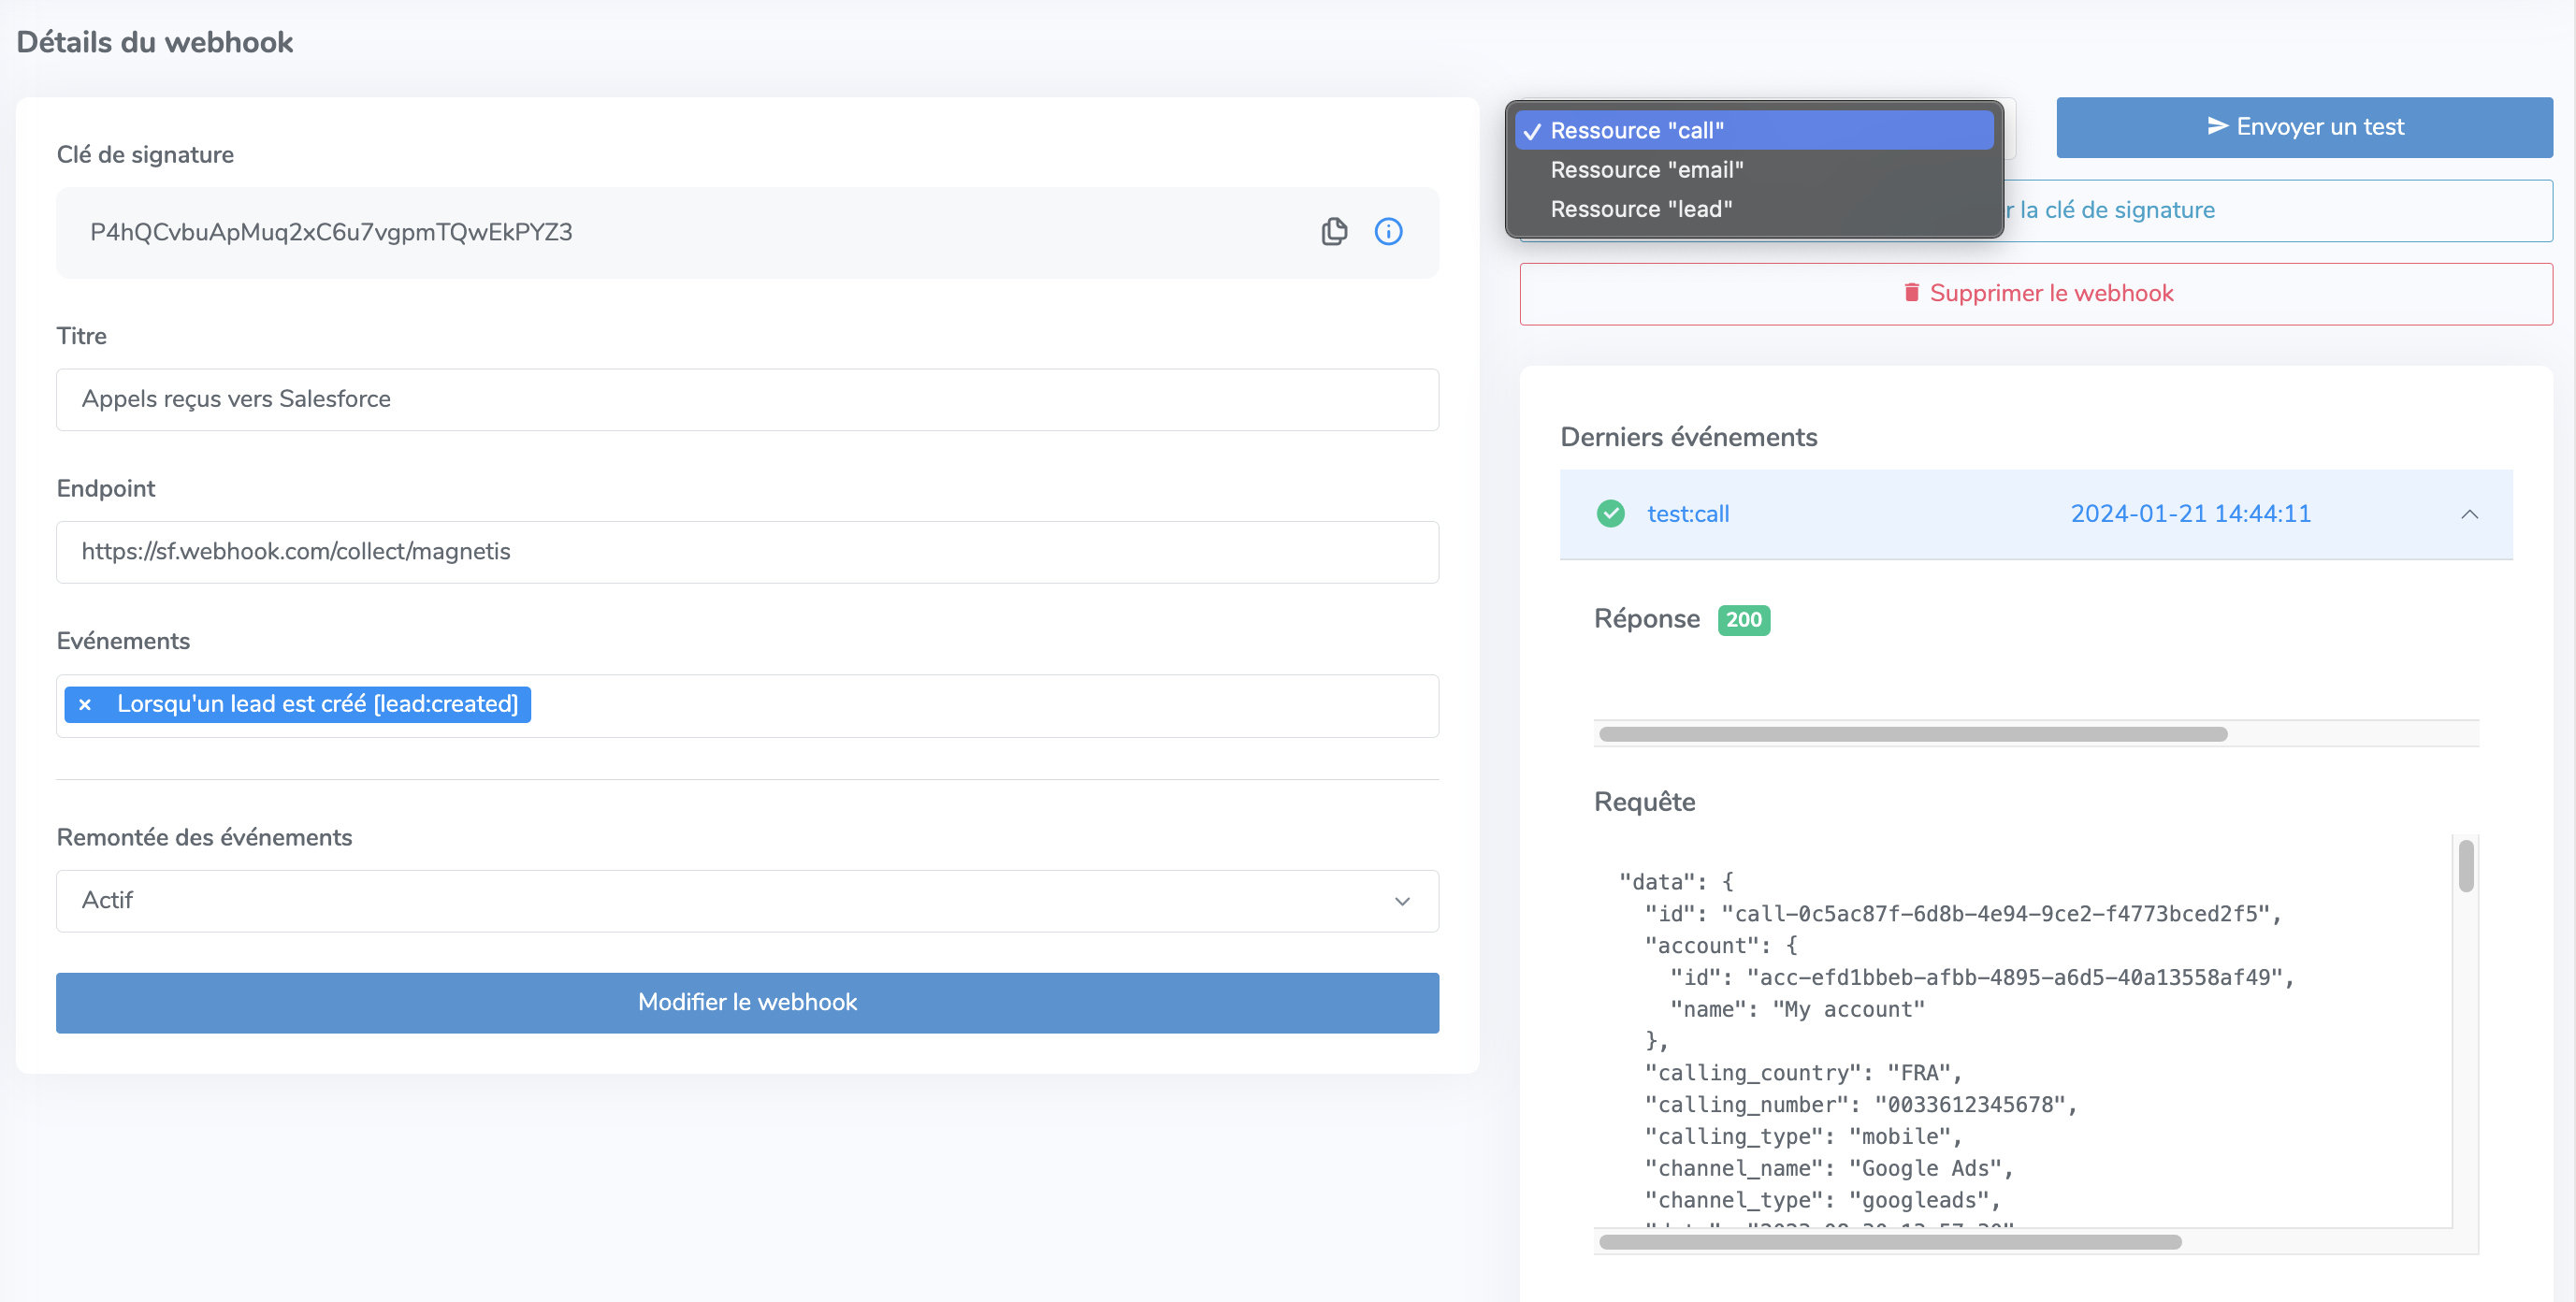Image resolution: width=2576 pixels, height=1302 pixels.
Task: Click in the Endpoint URL field
Action: point(747,552)
